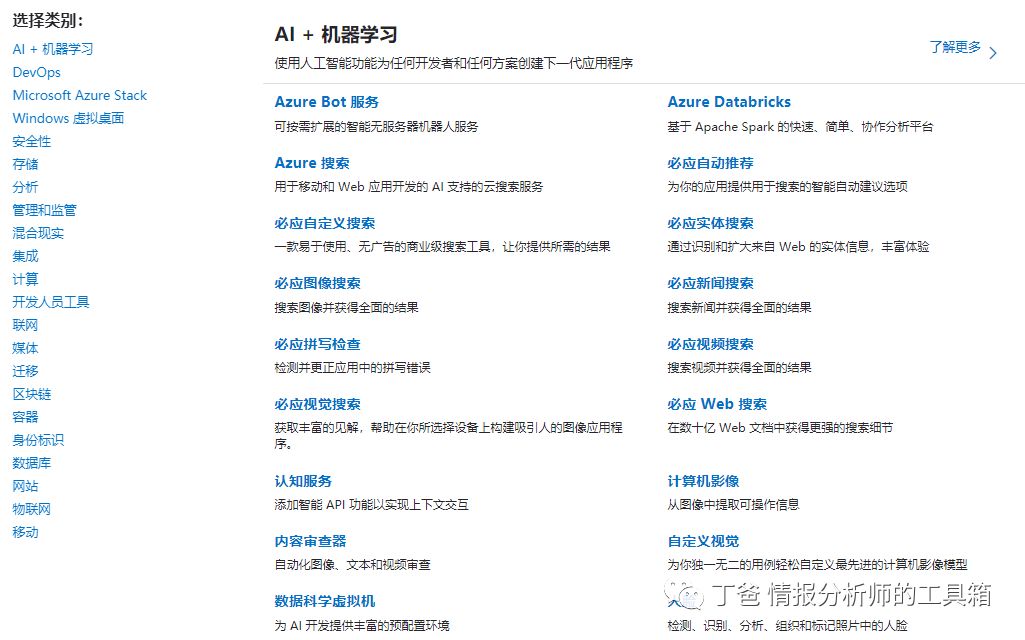Click 搜索视频并获得全面的结果 description
Image resolution: width=1025 pixels, height=640 pixels.
[x=739, y=367]
